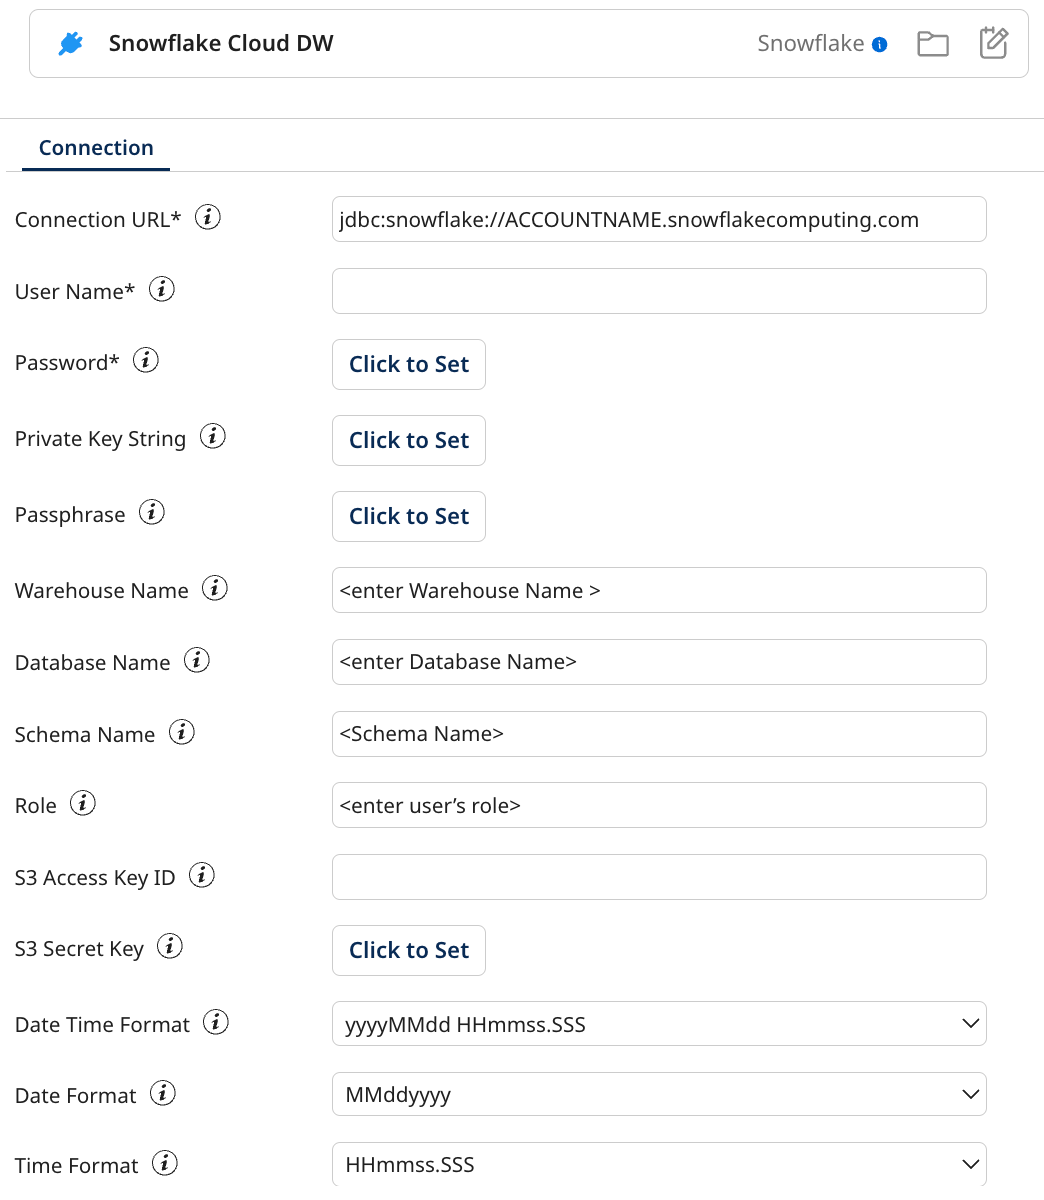This screenshot has height=1200, width=1044.
Task: Click the blue Snap connection plug icon
Action: click(x=69, y=43)
